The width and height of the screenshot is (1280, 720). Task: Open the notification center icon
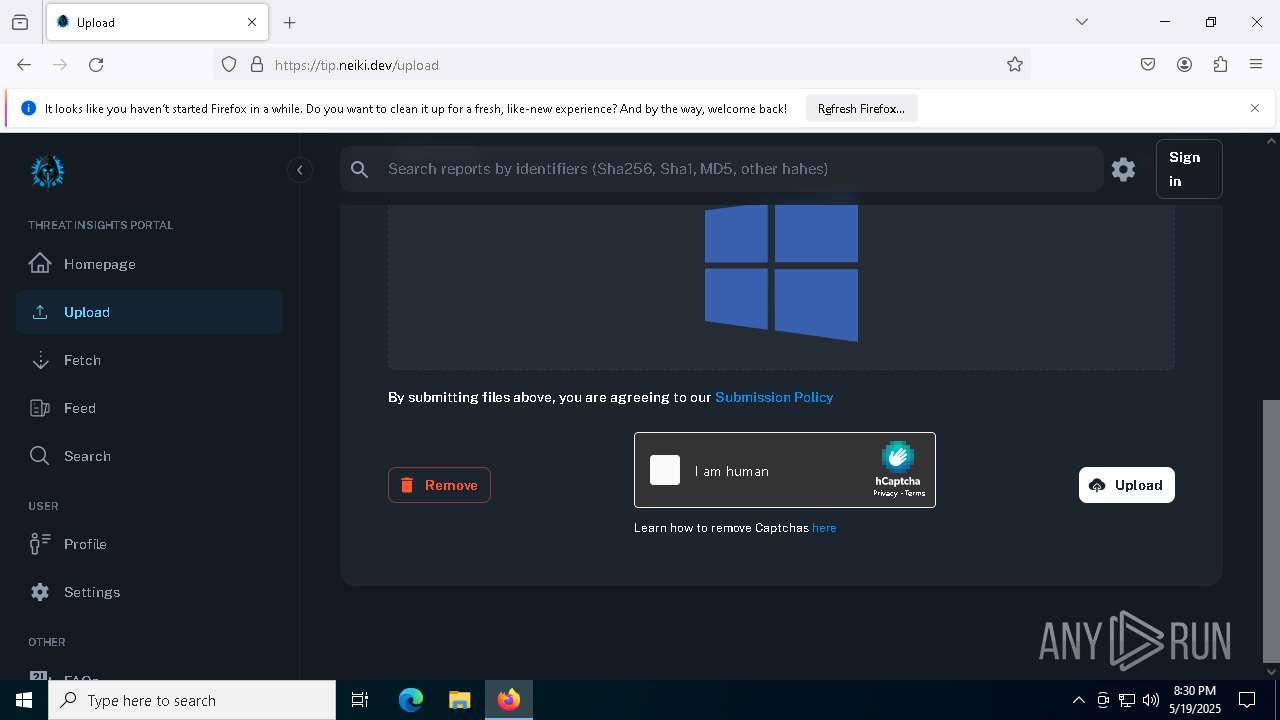point(1247,700)
